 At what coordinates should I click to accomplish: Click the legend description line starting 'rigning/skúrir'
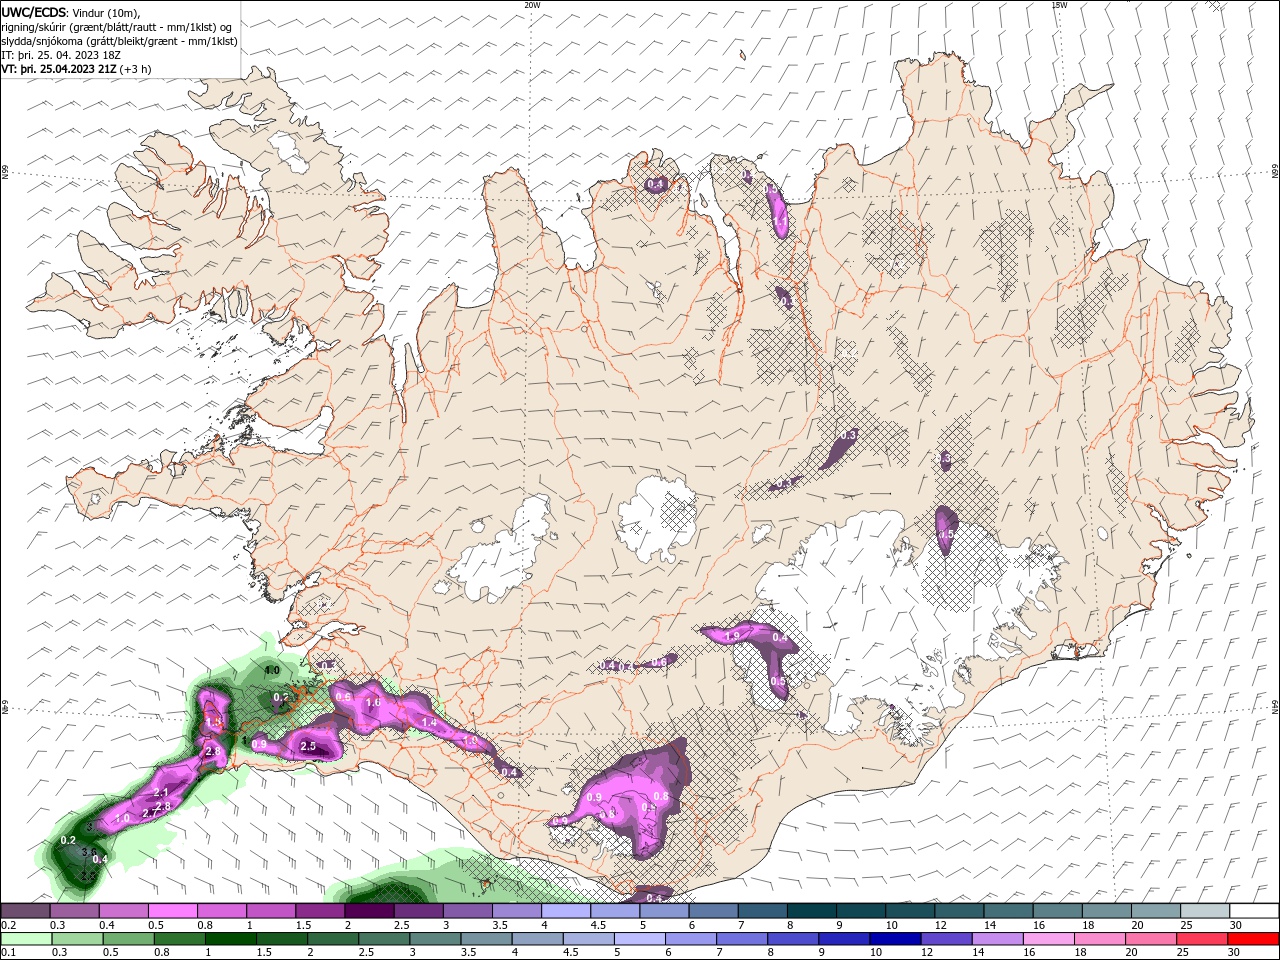pos(117,27)
